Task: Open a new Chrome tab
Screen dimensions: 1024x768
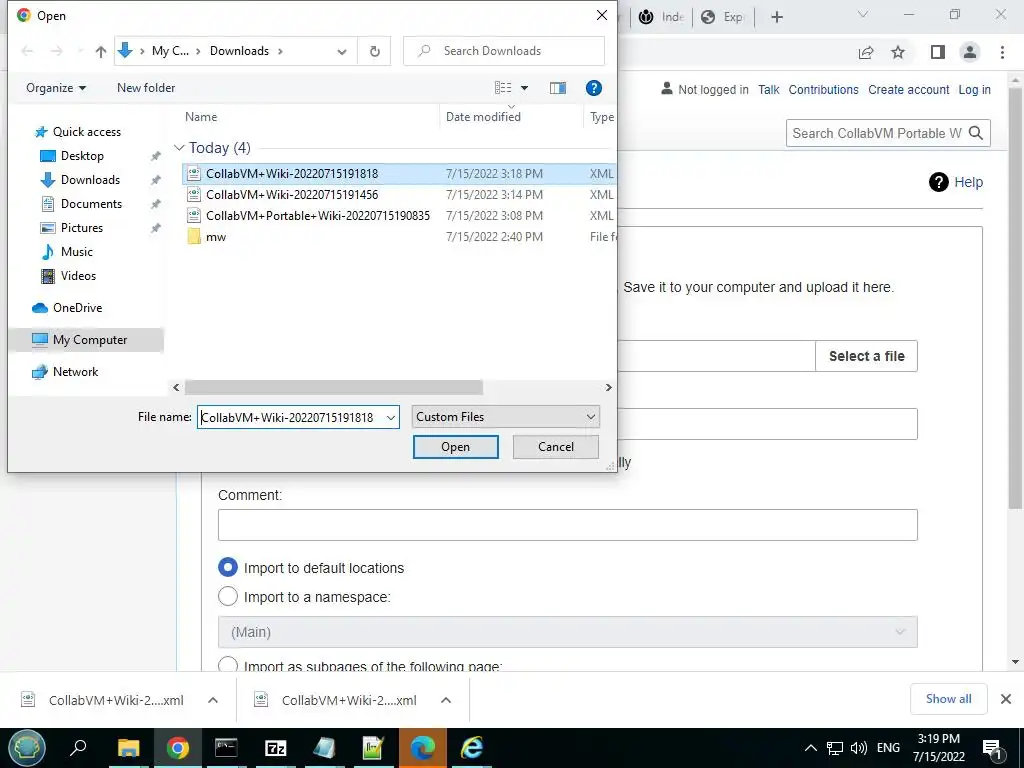Action: [x=776, y=17]
